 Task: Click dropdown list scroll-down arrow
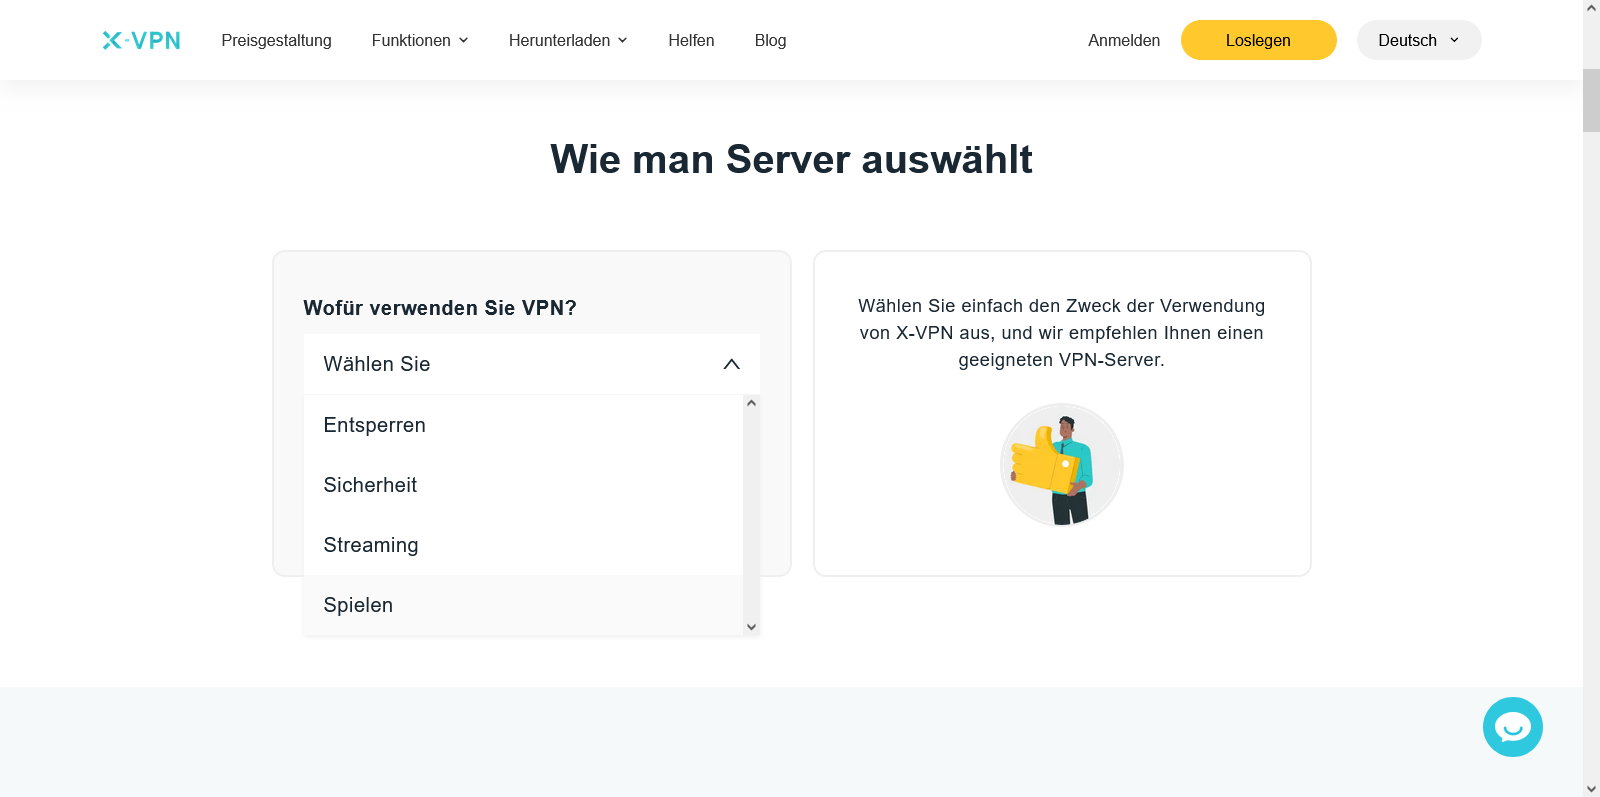click(x=751, y=627)
